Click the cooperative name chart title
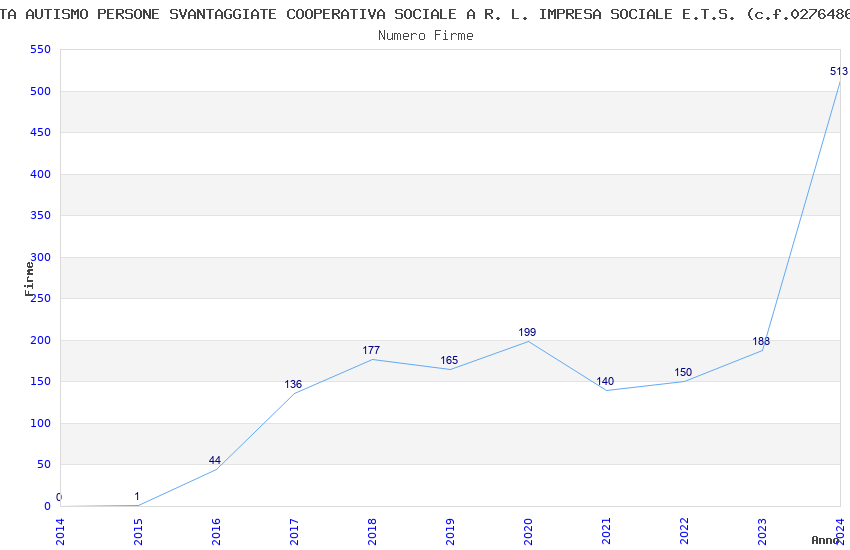This screenshot has height=550, width=850. pyautogui.click(x=425, y=14)
